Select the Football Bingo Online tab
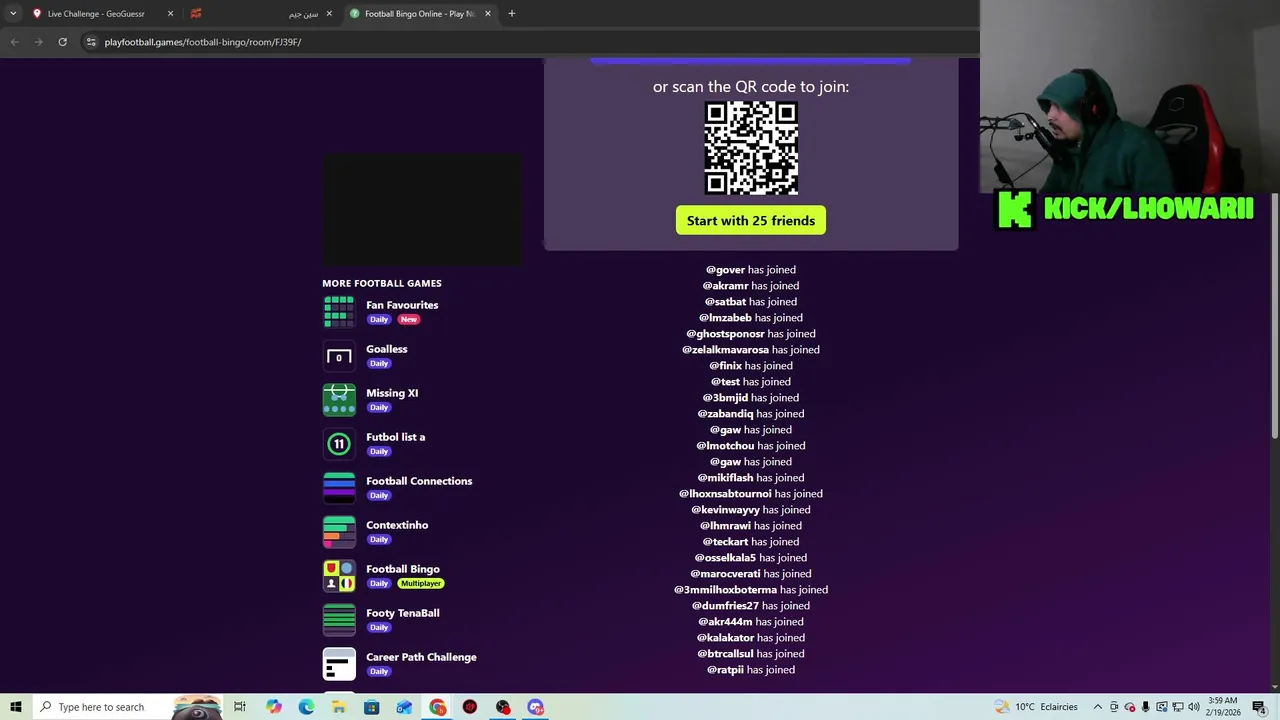 tap(420, 14)
